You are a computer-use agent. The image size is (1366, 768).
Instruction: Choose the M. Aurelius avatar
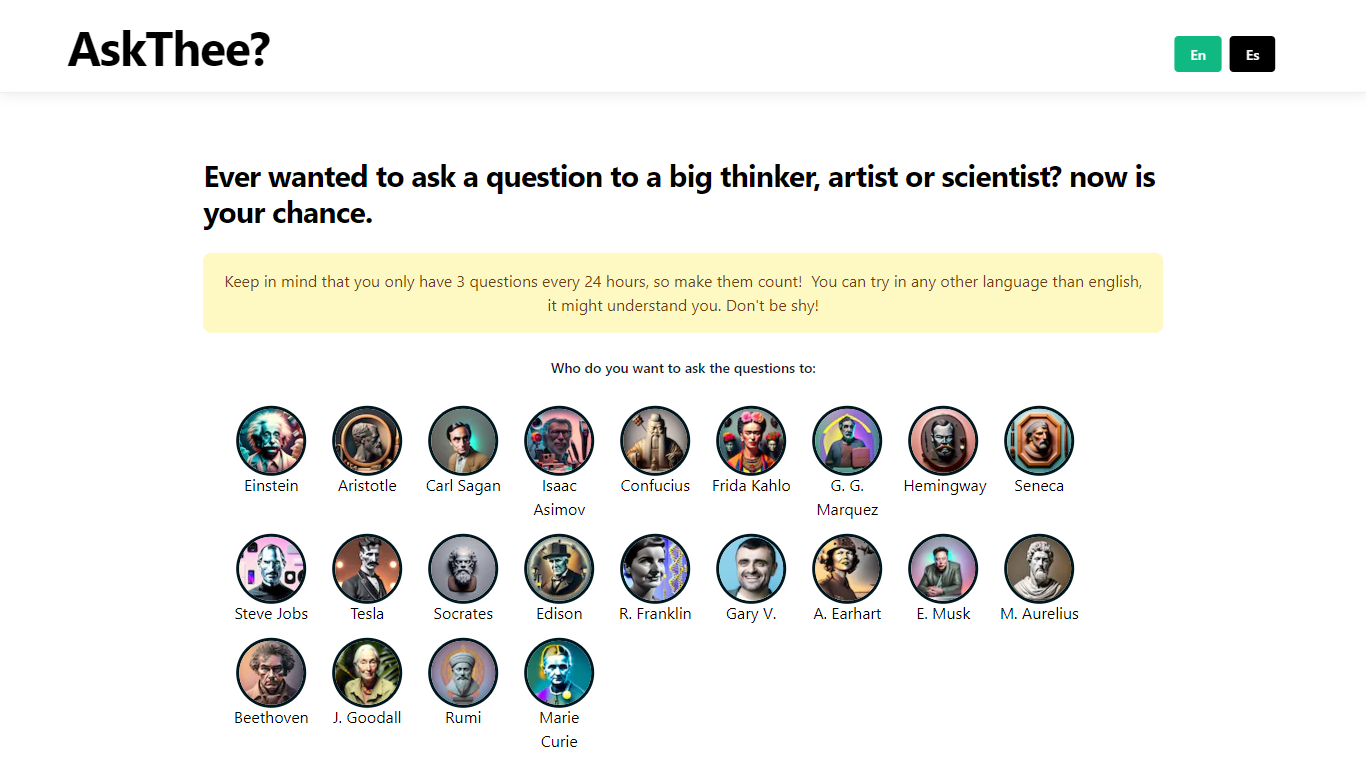1039,569
